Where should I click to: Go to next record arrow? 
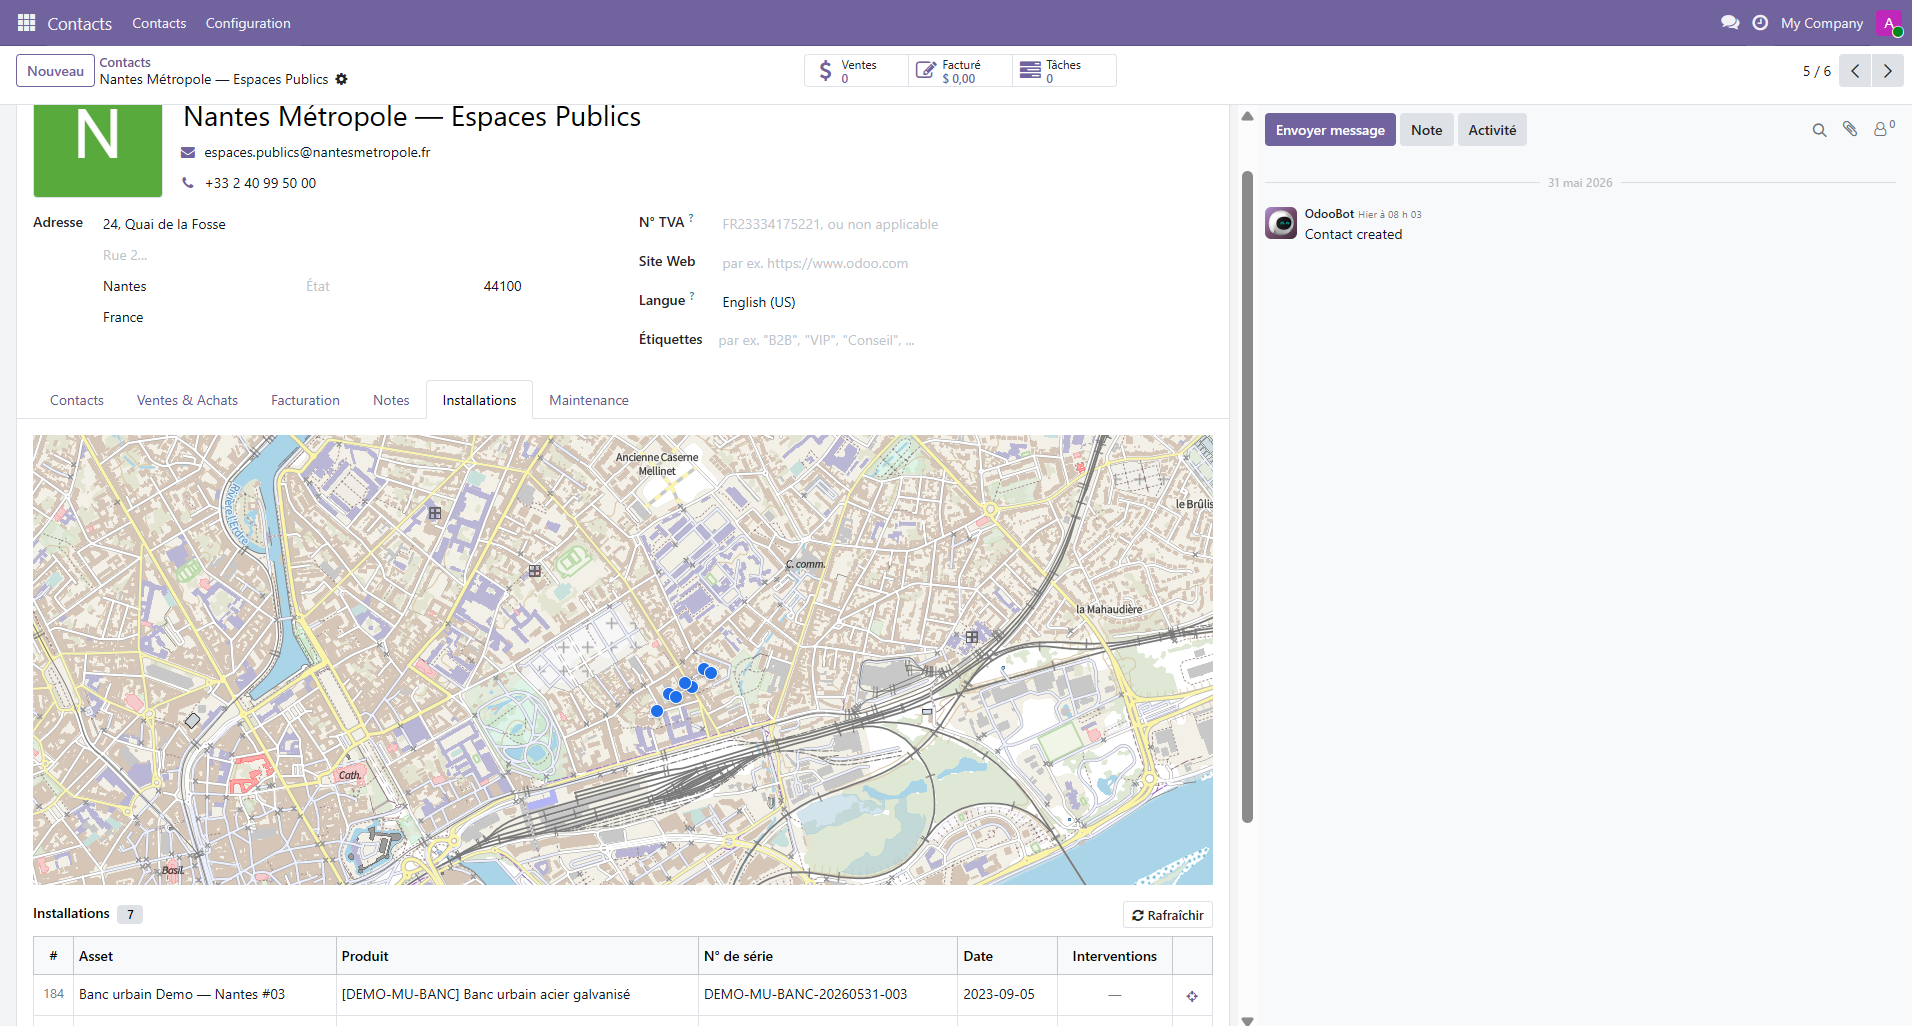(1887, 71)
